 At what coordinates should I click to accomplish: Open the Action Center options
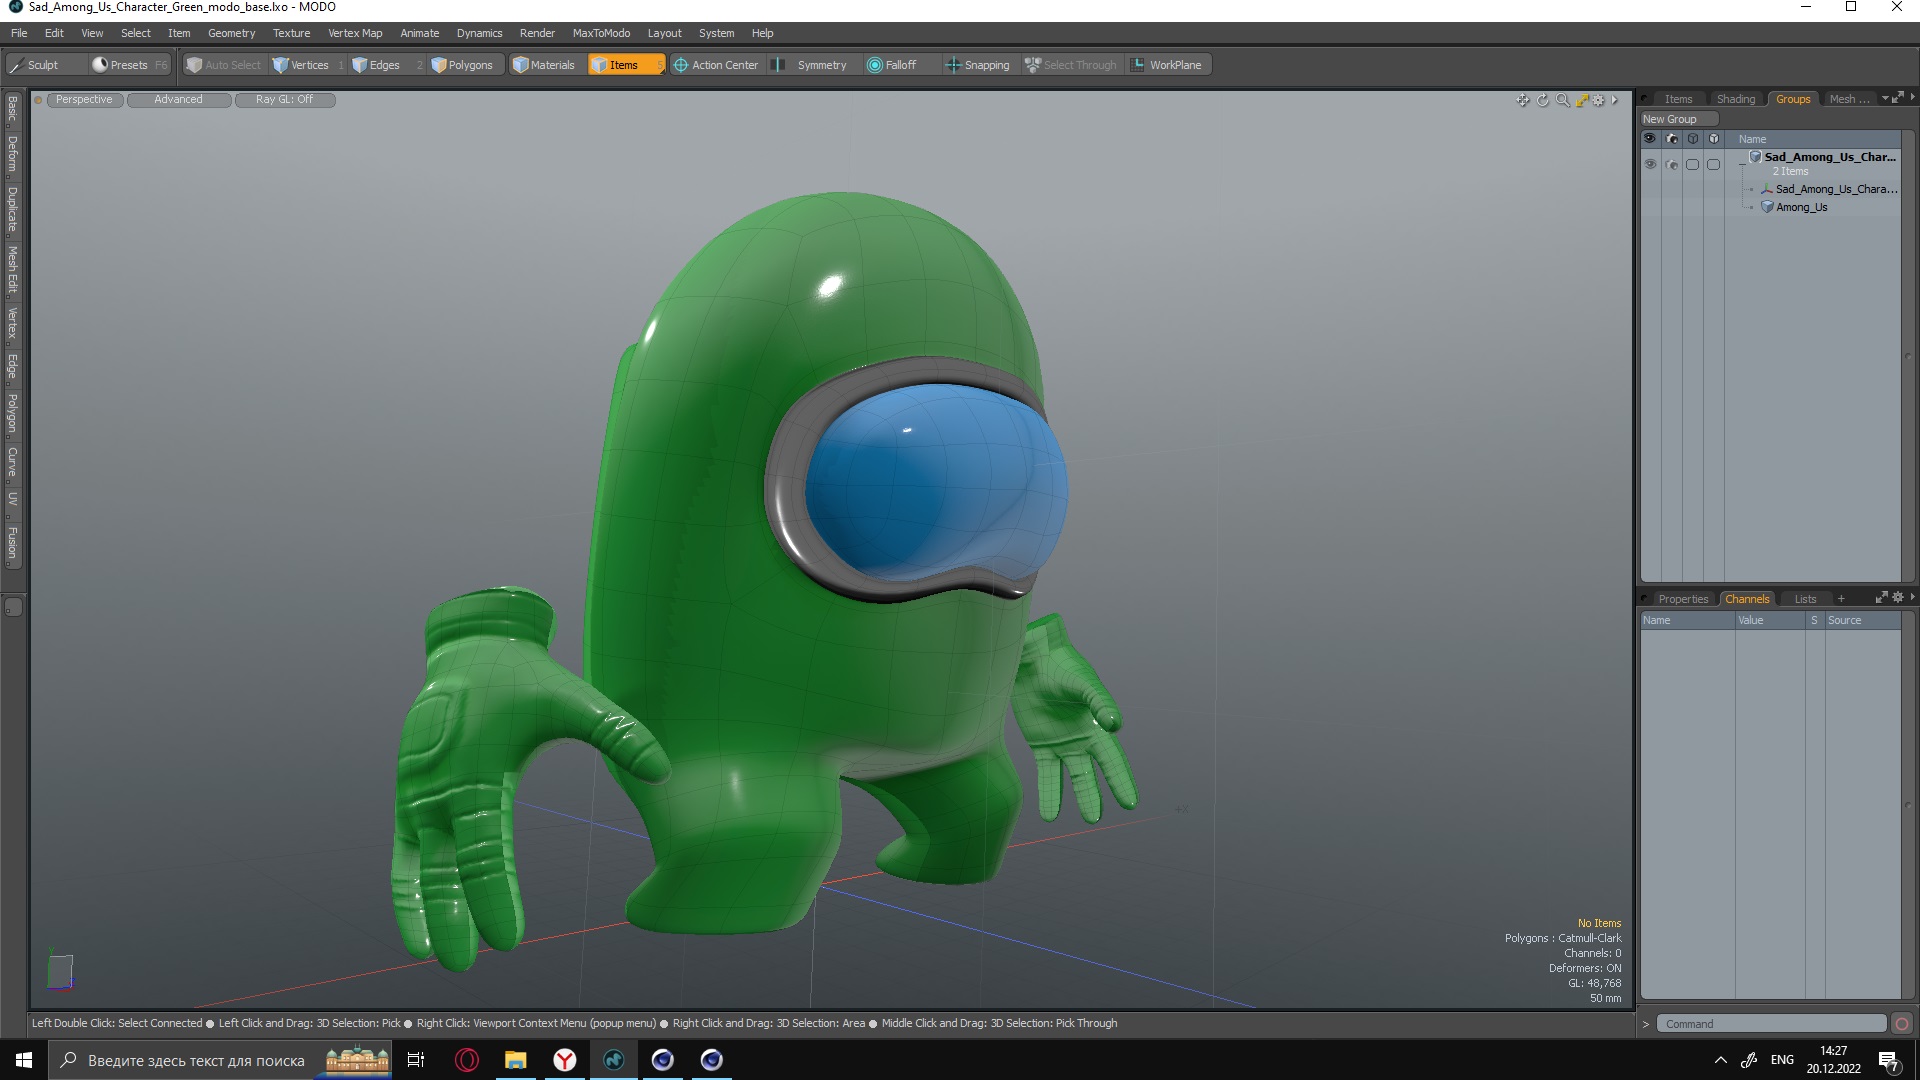click(x=716, y=65)
